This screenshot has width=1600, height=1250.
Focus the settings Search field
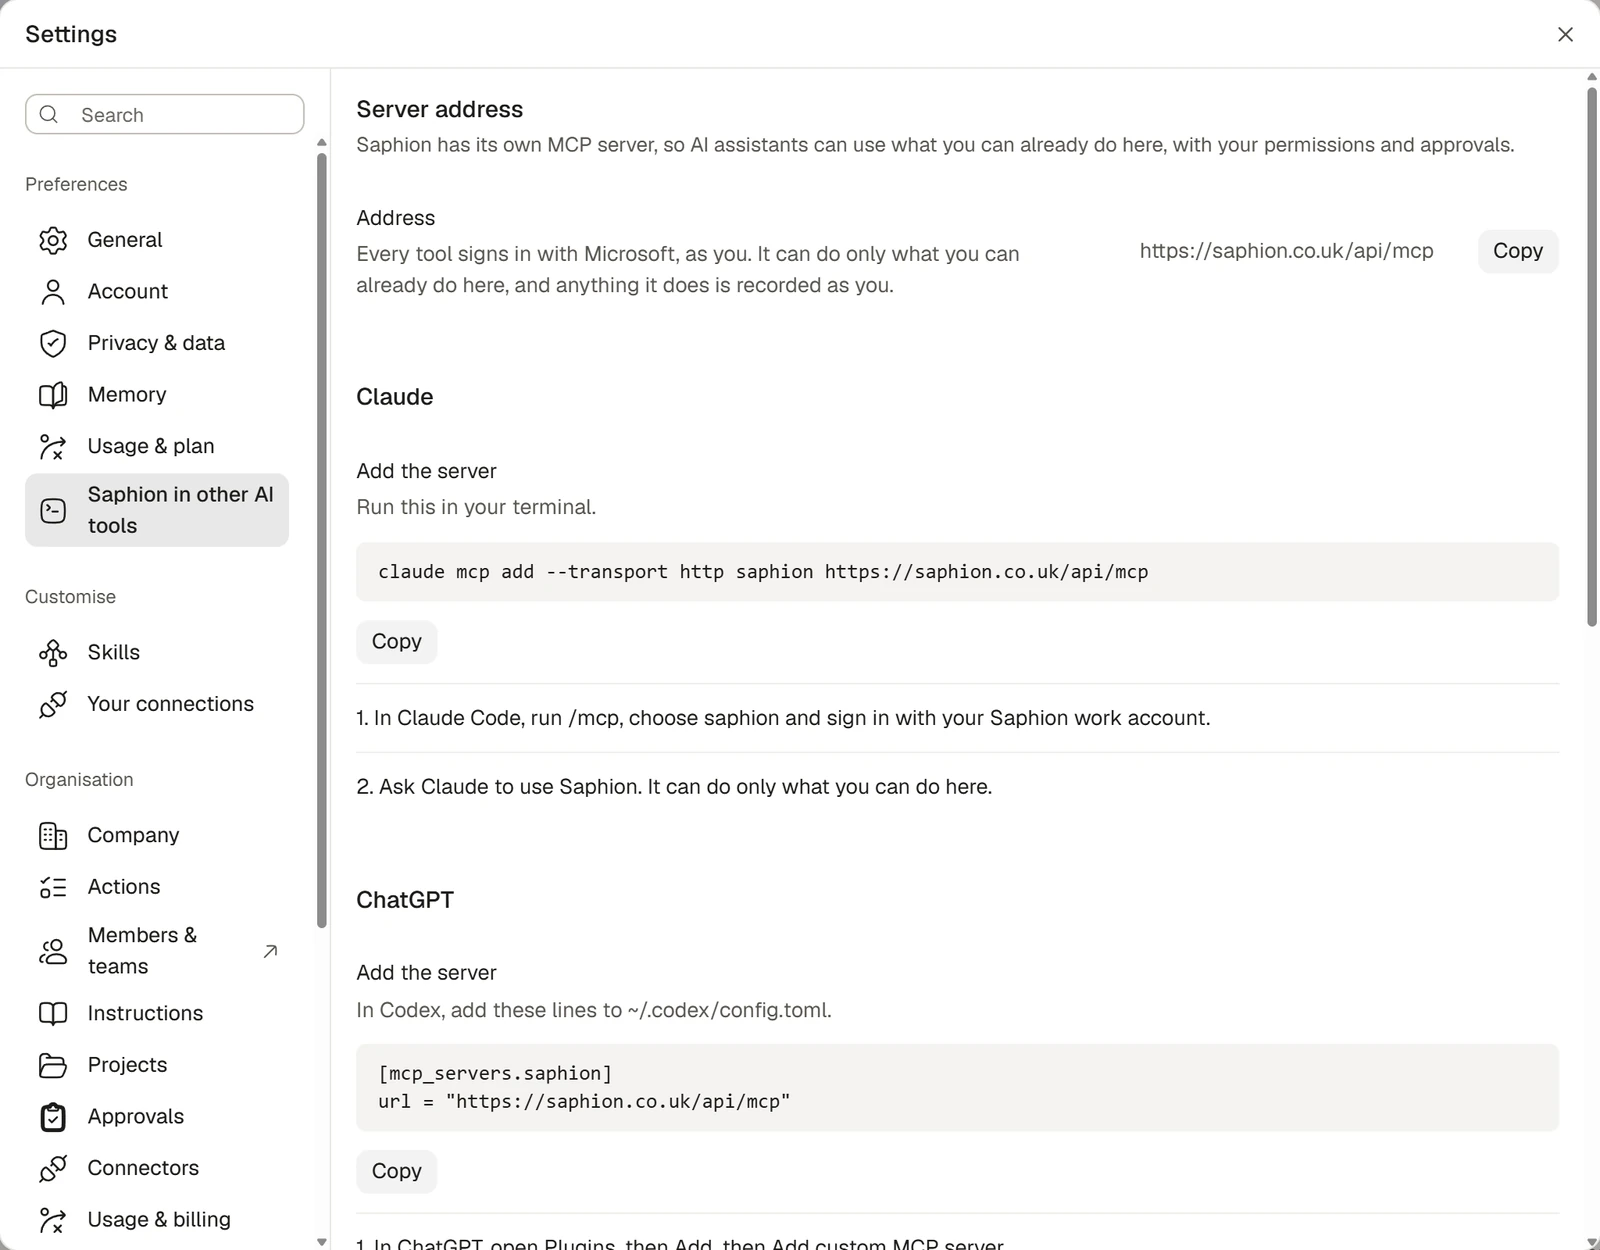click(x=165, y=115)
